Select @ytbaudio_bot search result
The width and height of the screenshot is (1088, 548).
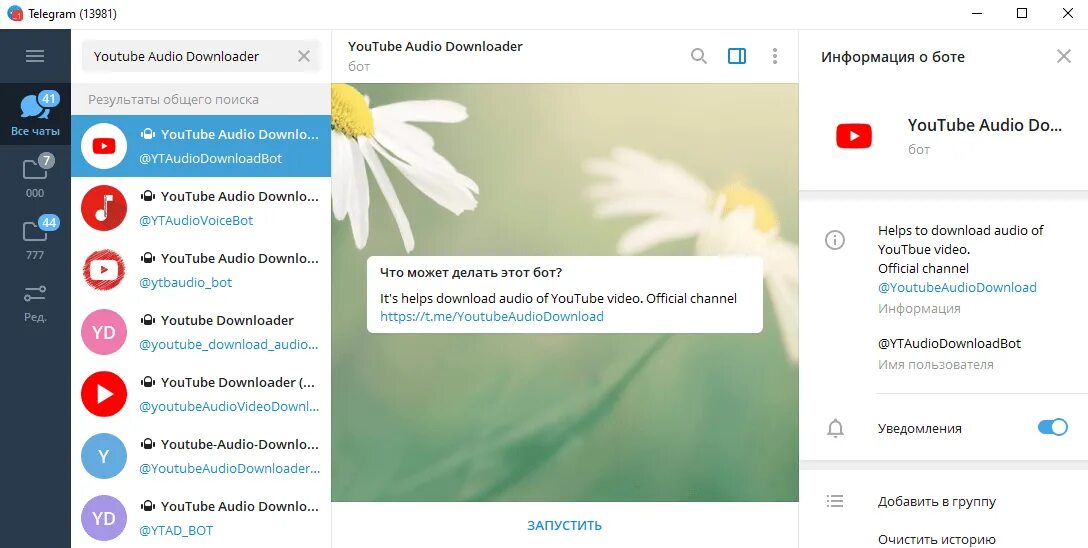(x=201, y=270)
